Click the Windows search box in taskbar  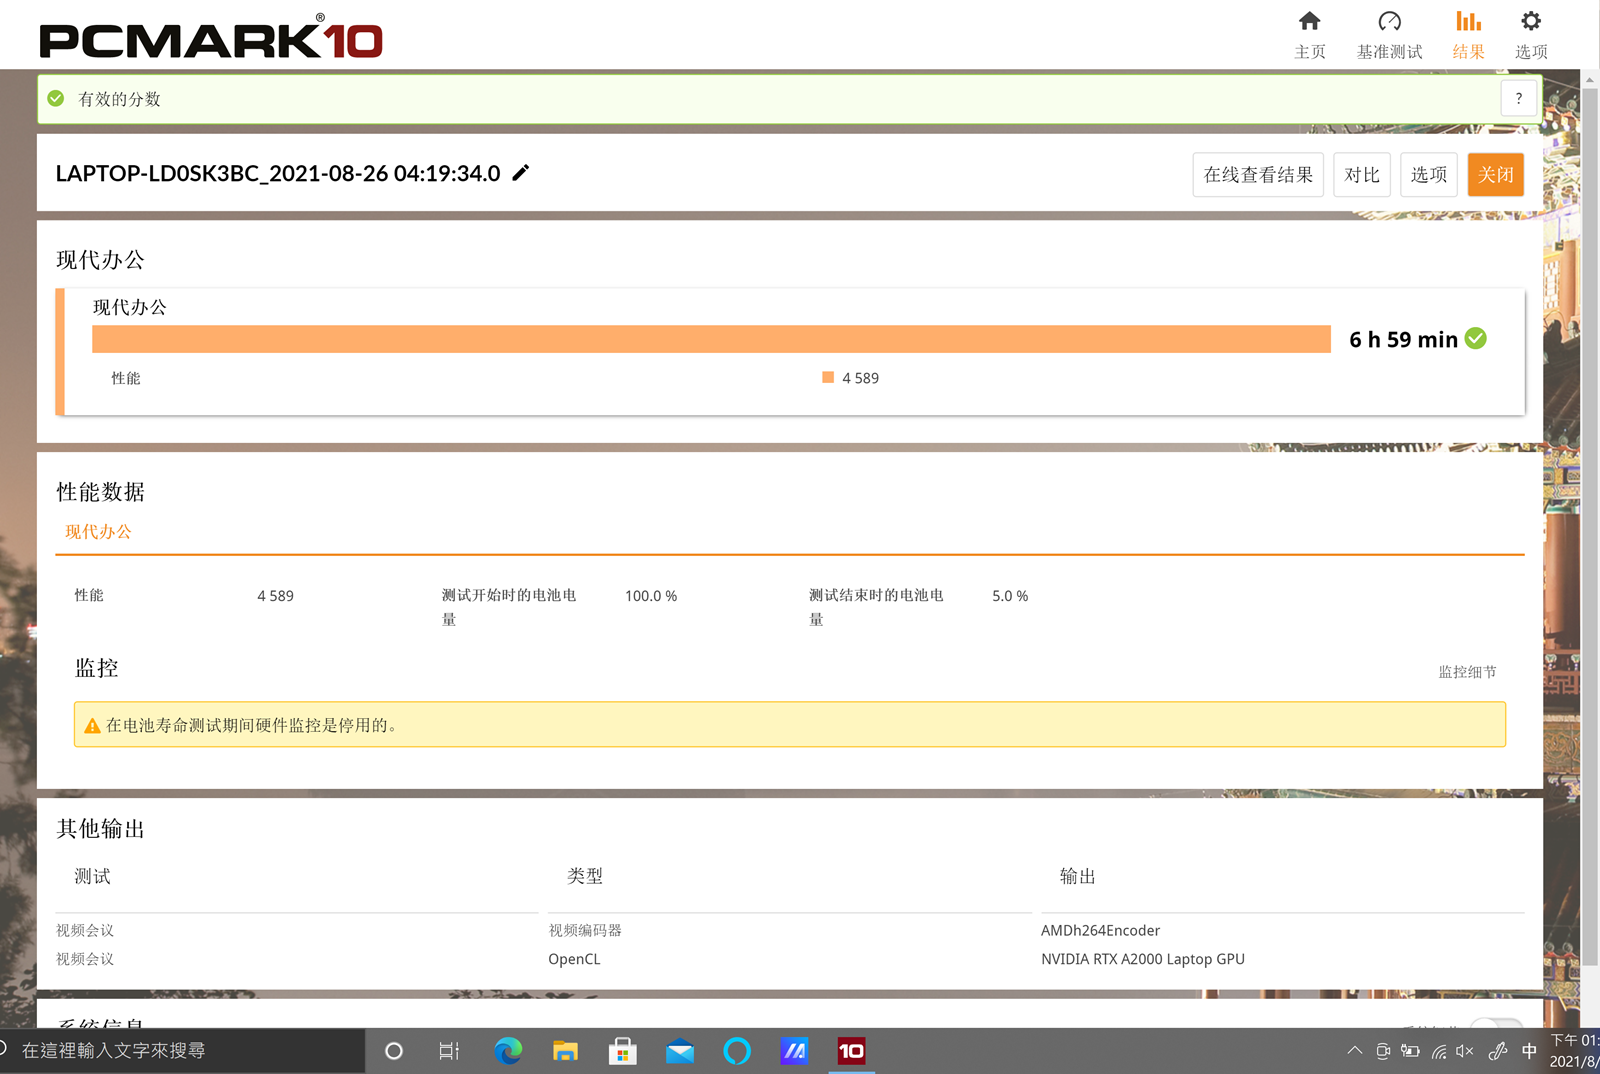tap(180, 1051)
